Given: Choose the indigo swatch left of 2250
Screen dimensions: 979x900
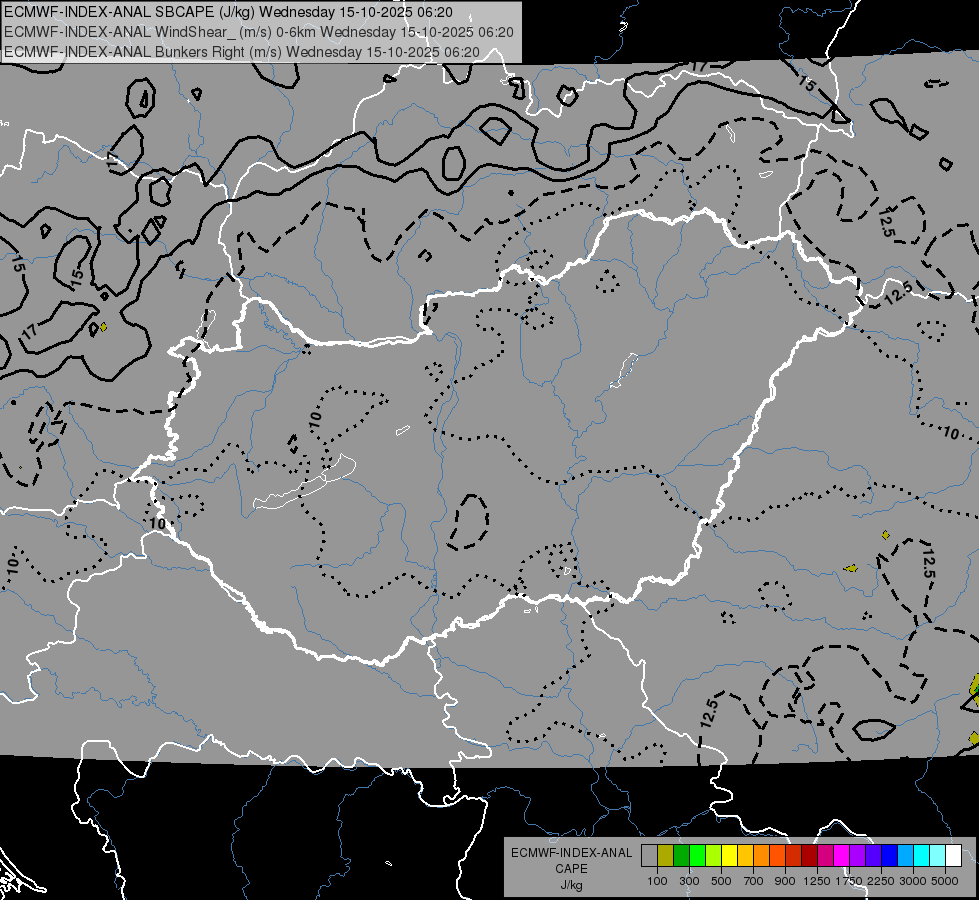Looking at the screenshot, I should click(x=873, y=856).
